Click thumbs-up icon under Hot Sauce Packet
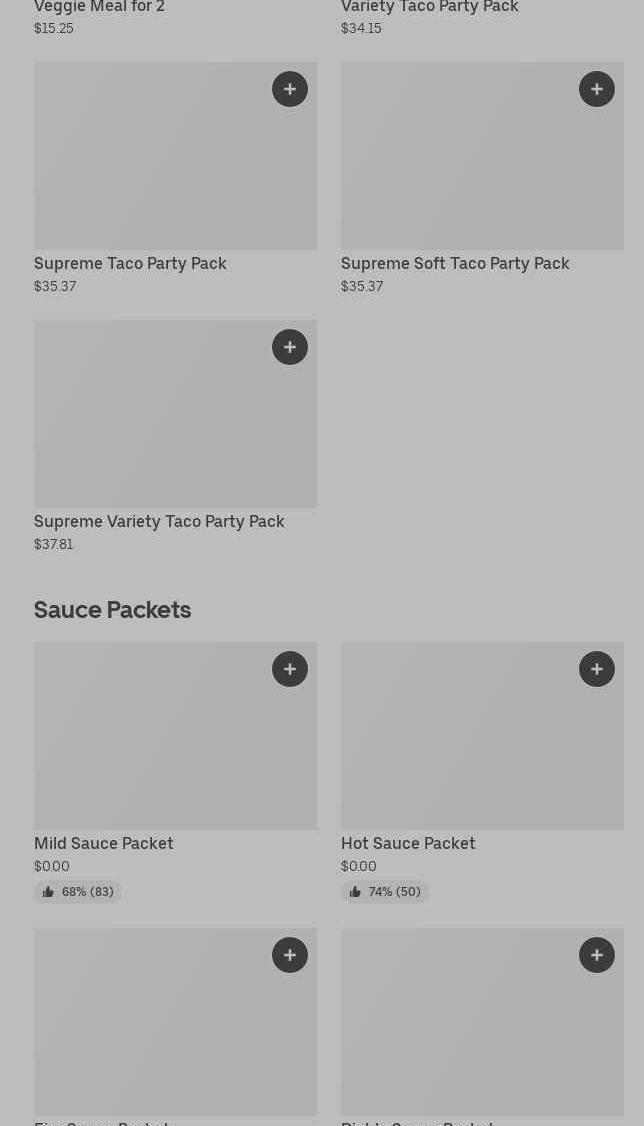 click(355, 892)
